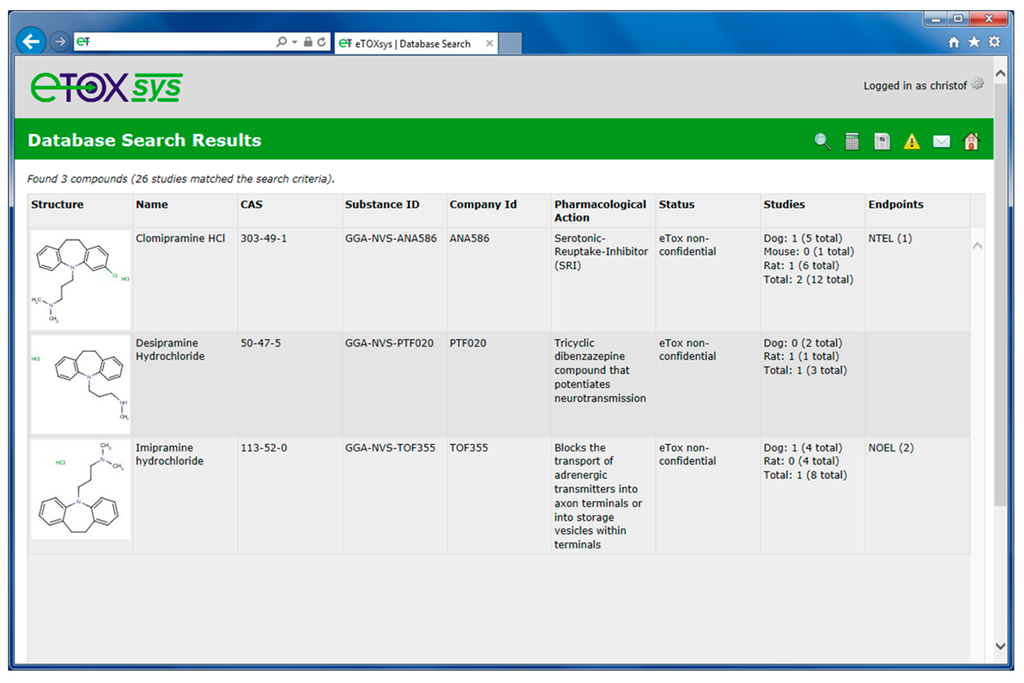
Task: Click the newspaper document icon in green bar
Action: (x=881, y=141)
